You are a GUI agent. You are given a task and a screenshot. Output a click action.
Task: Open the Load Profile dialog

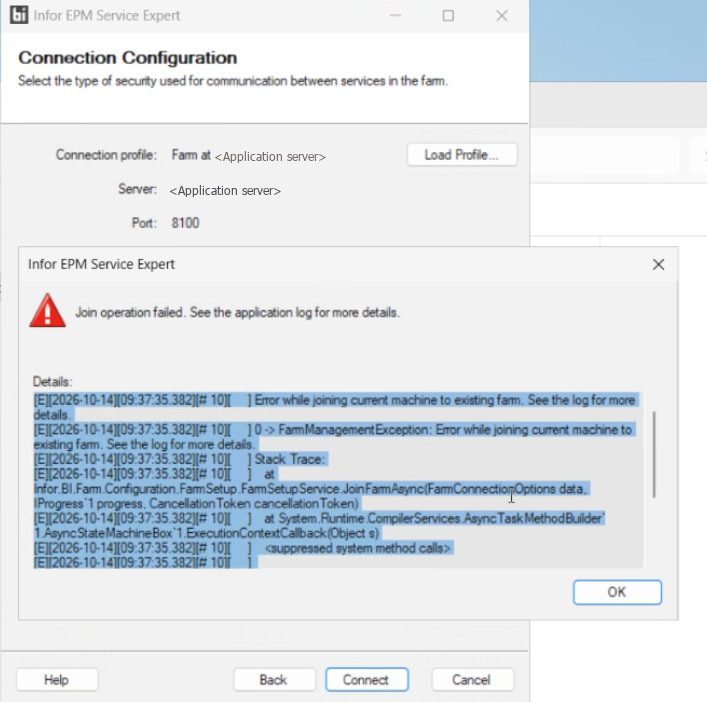point(462,155)
